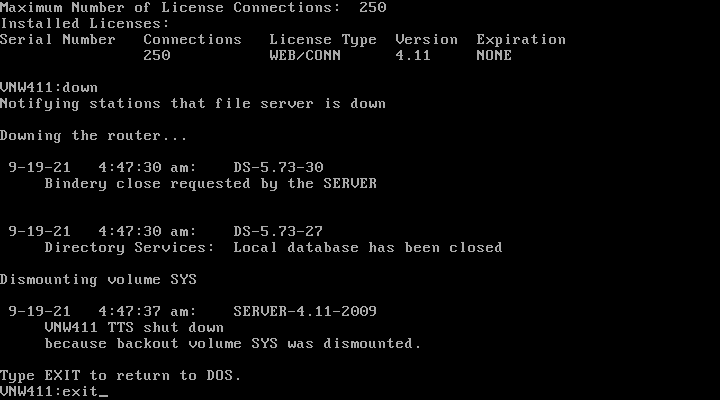This screenshot has width=720, height=400.
Task: Select the 'Expiration' column header
Action: point(521,40)
